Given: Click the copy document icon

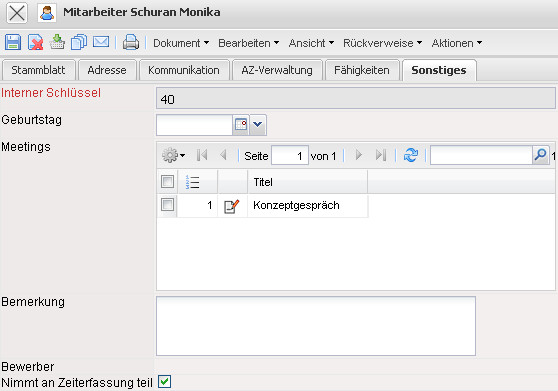Looking at the screenshot, I should pos(79,42).
